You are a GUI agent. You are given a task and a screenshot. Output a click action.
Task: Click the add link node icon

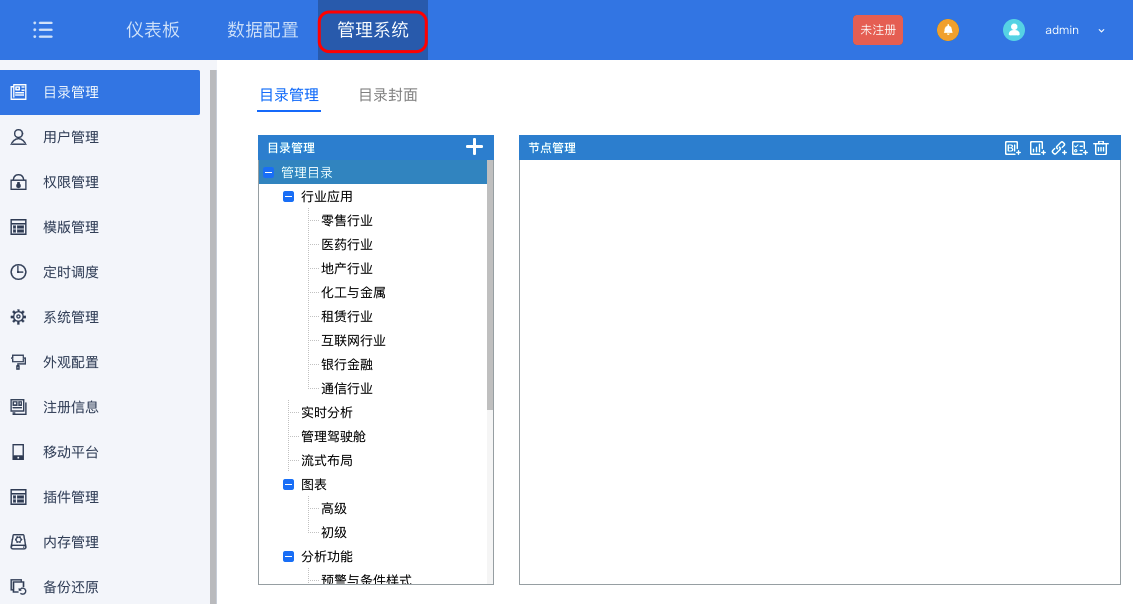[x=1059, y=148]
